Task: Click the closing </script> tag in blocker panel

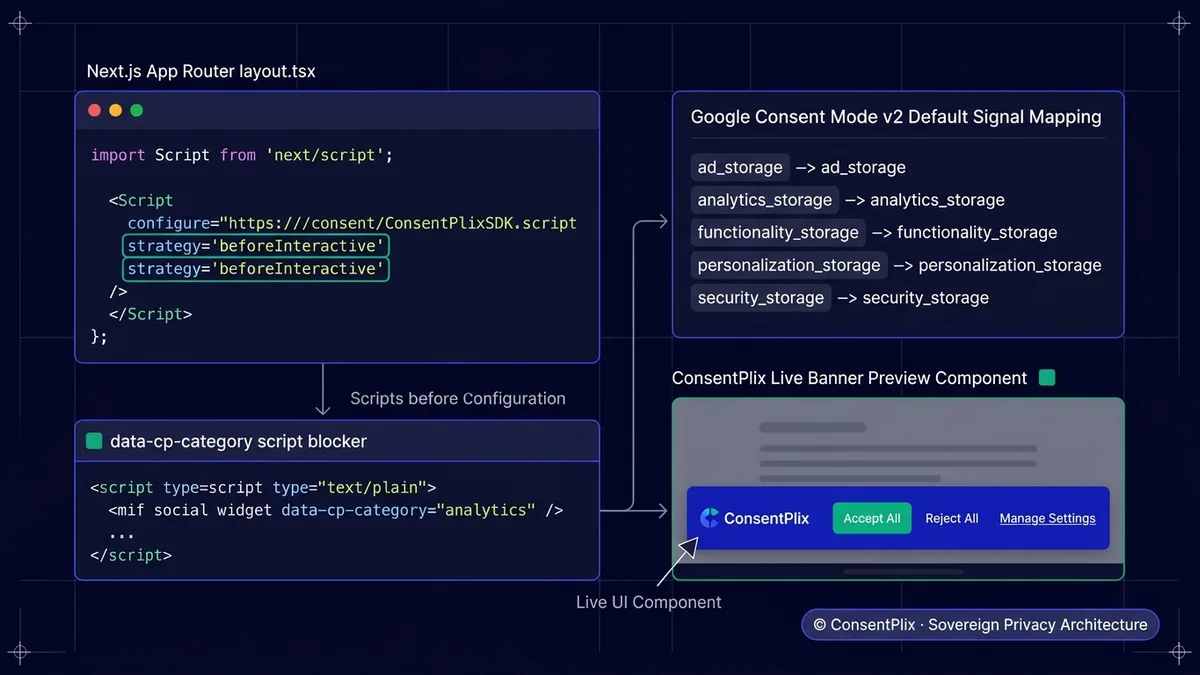Action: pos(131,555)
